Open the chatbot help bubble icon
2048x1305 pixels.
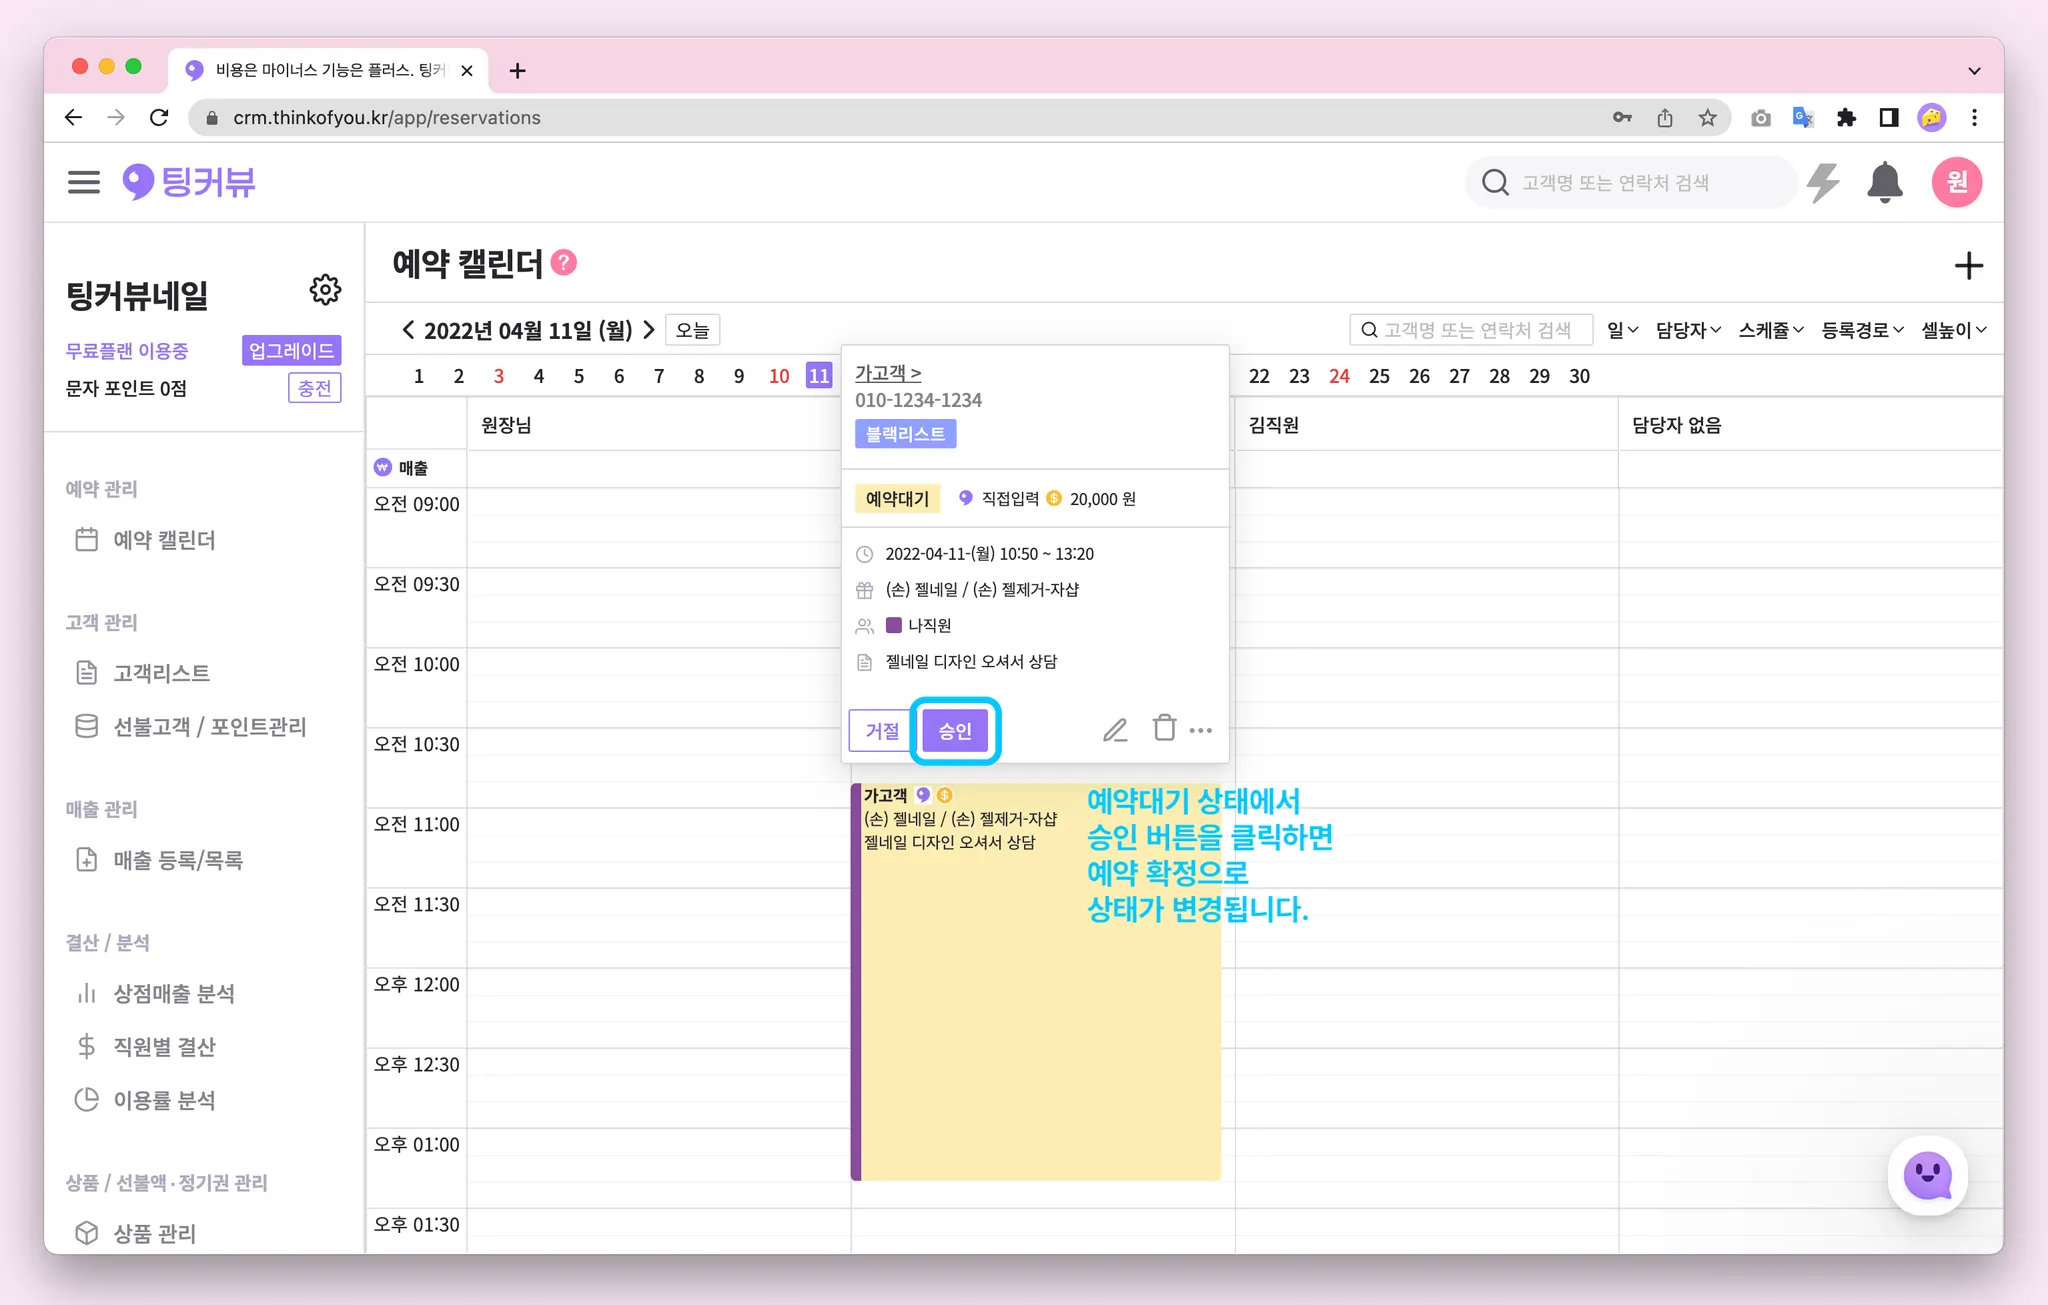[x=1927, y=1176]
